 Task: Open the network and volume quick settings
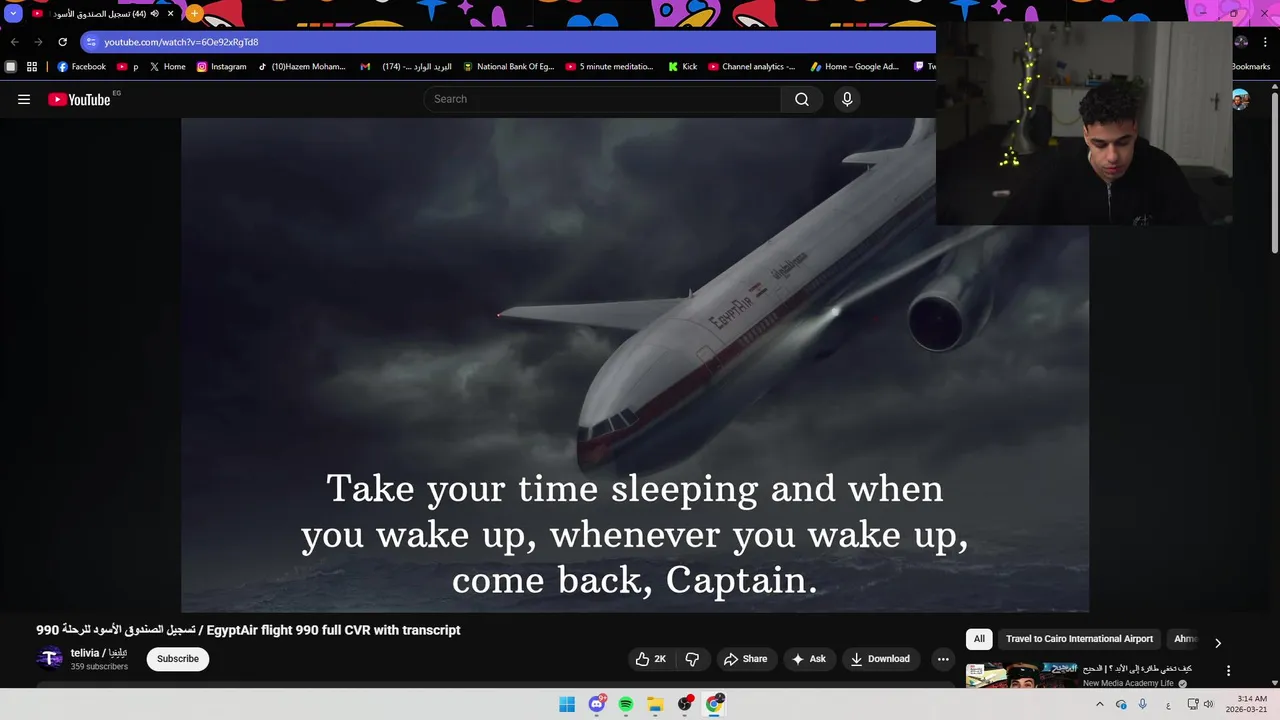[x=1200, y=704]
